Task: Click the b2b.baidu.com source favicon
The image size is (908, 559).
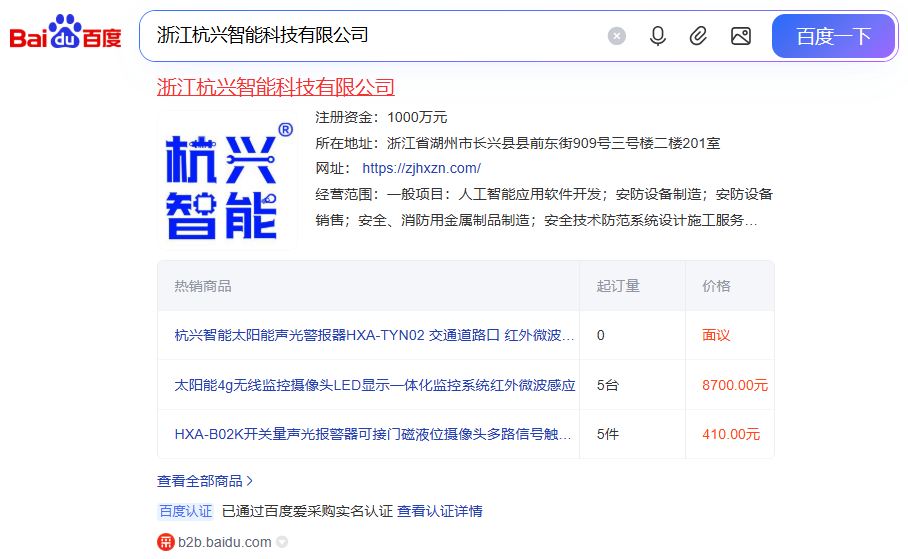Action: tap(165, 542)
